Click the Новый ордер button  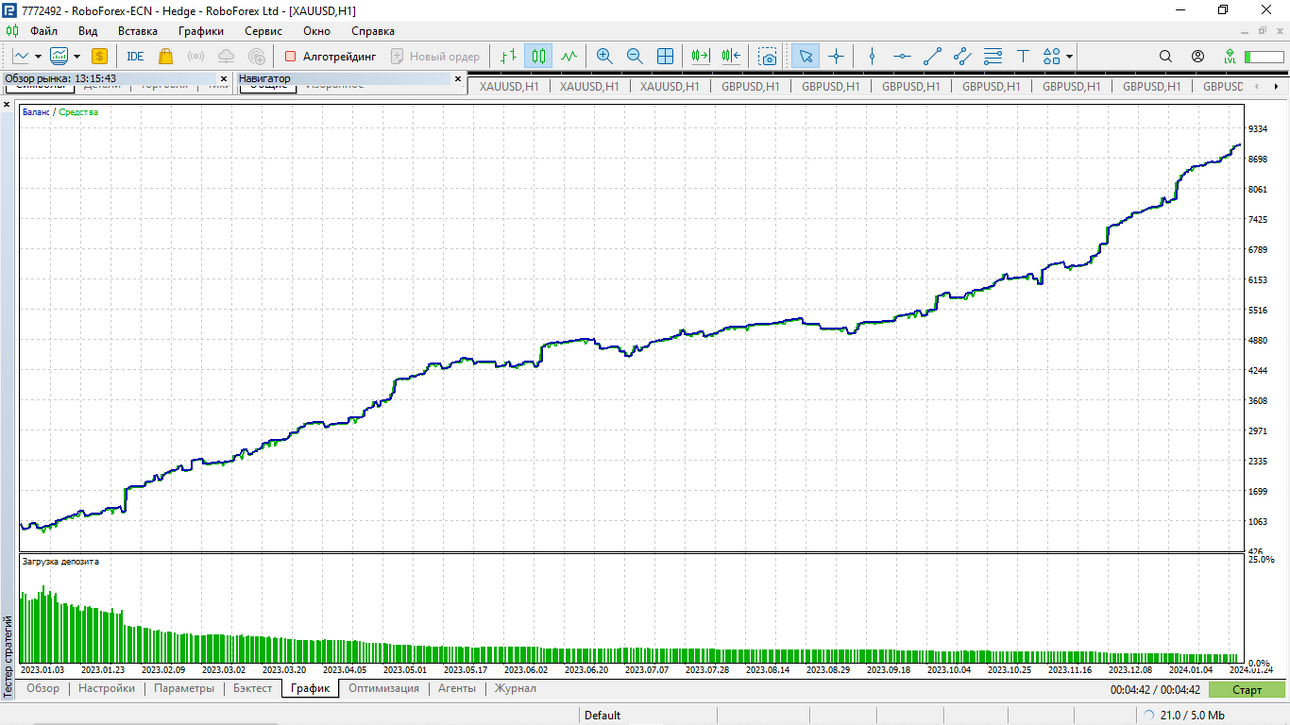click(x=435, y=56)
